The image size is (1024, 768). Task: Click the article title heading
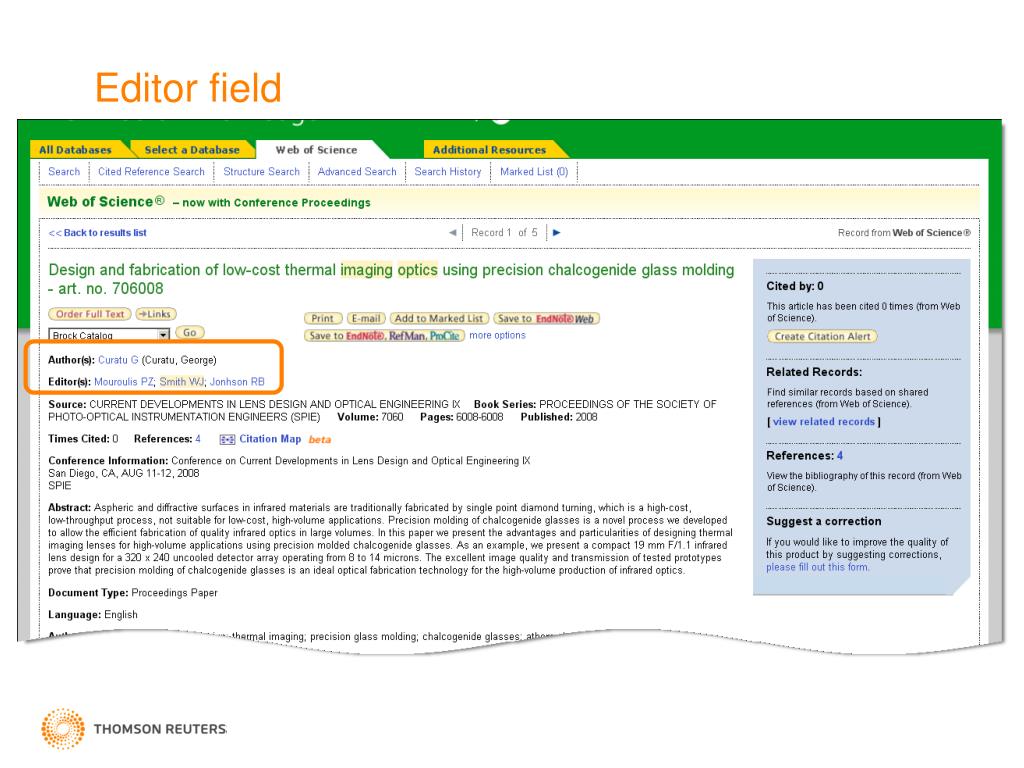click(x=391, y=279)
